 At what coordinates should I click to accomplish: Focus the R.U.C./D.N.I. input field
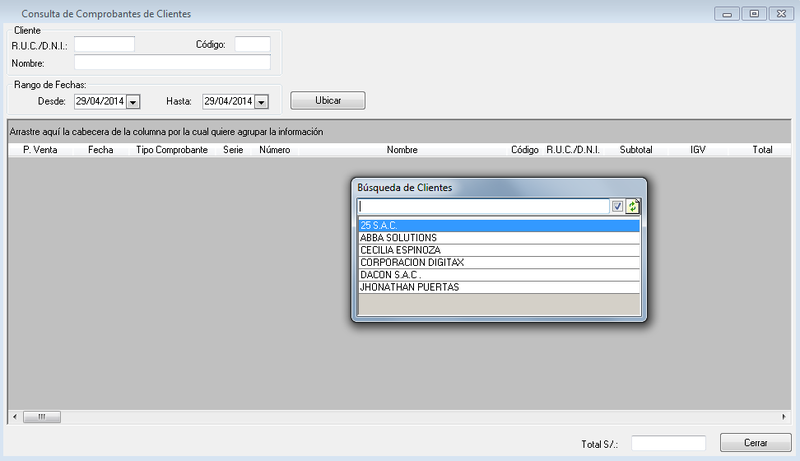(104, 44)
